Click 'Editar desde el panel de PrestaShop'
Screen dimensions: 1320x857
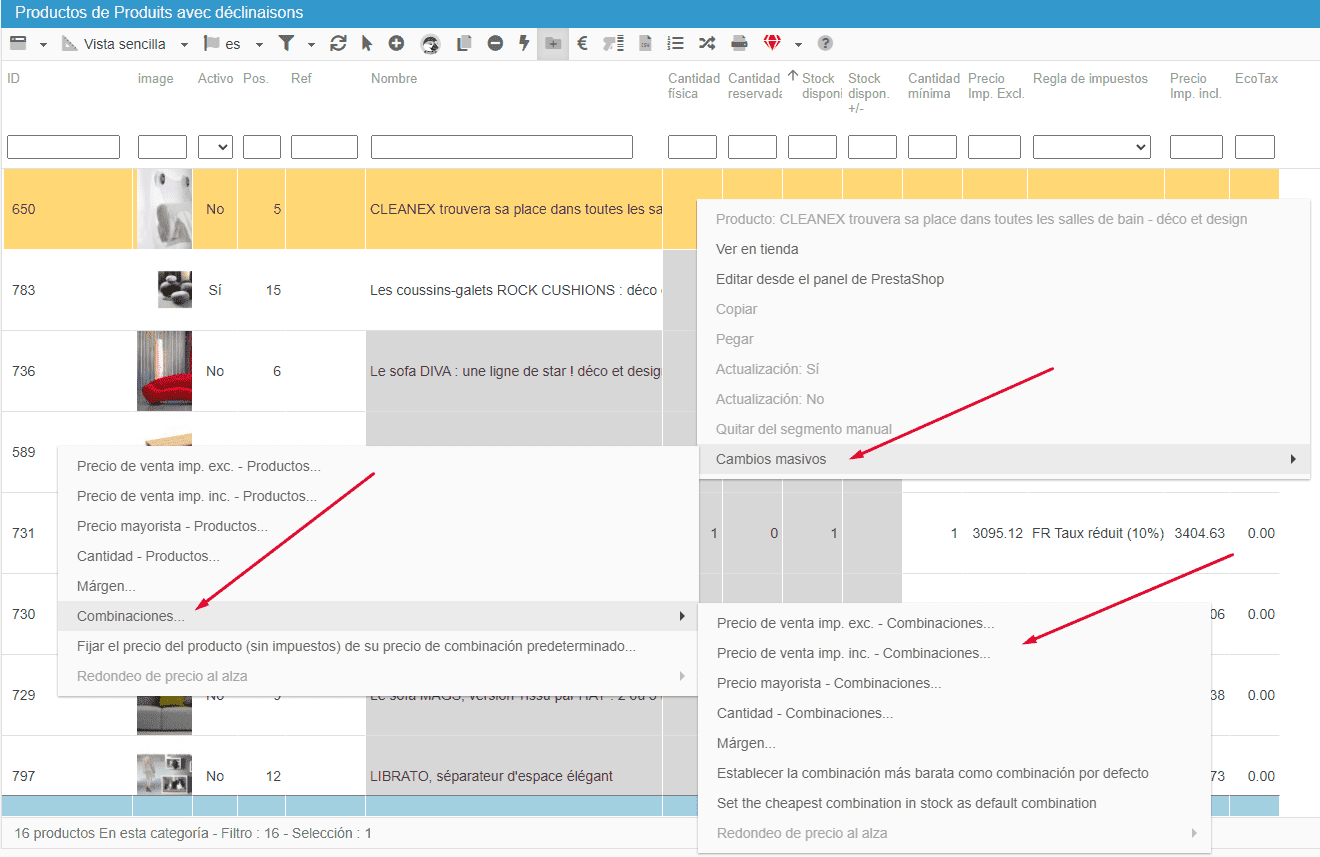[830, 279]
